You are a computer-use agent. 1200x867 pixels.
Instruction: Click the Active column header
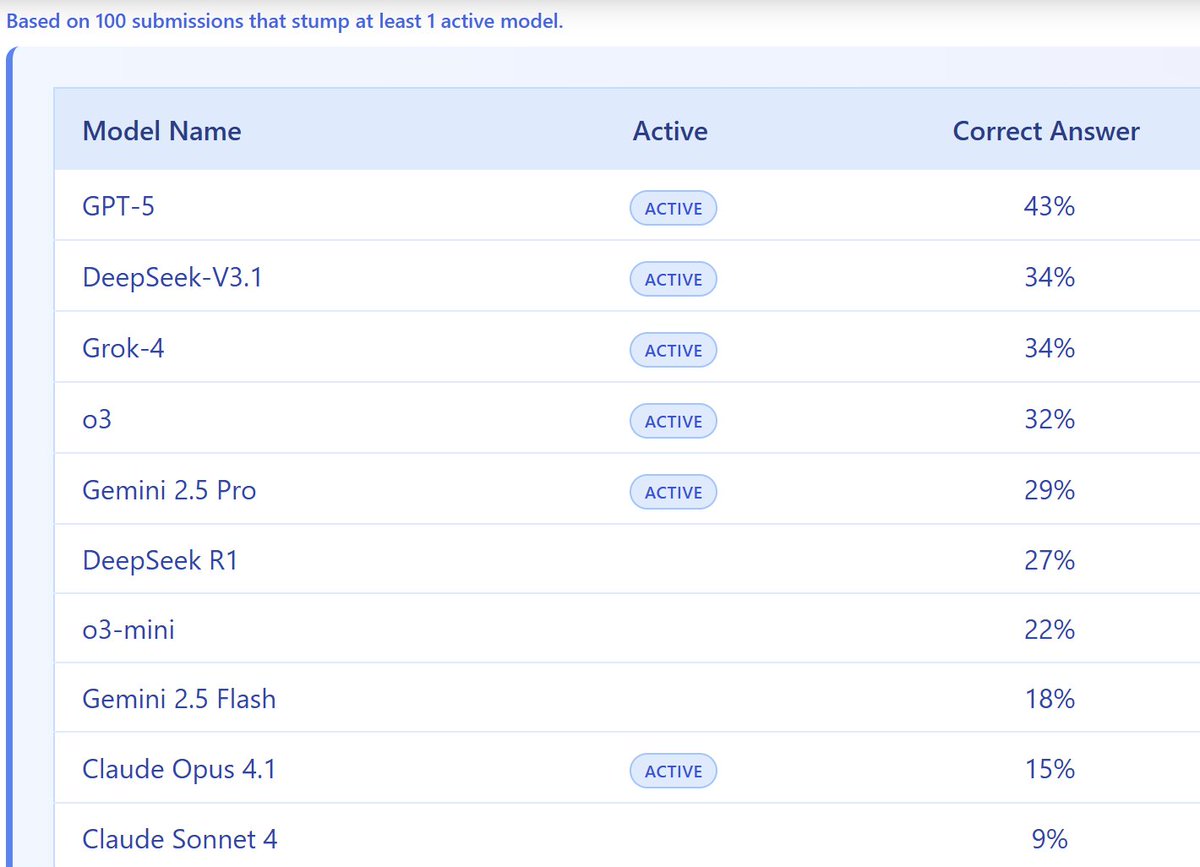click(x=670, y=131)
